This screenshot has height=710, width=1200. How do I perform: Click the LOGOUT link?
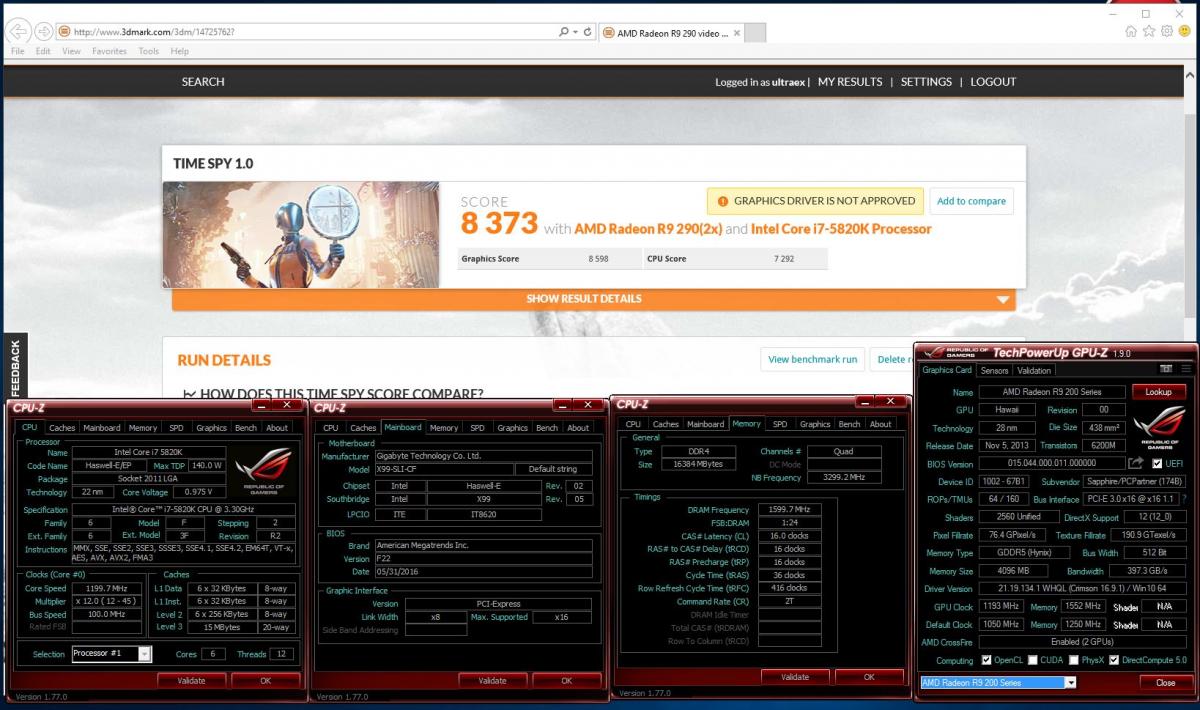pyautogui.click(x=993, y=82)
